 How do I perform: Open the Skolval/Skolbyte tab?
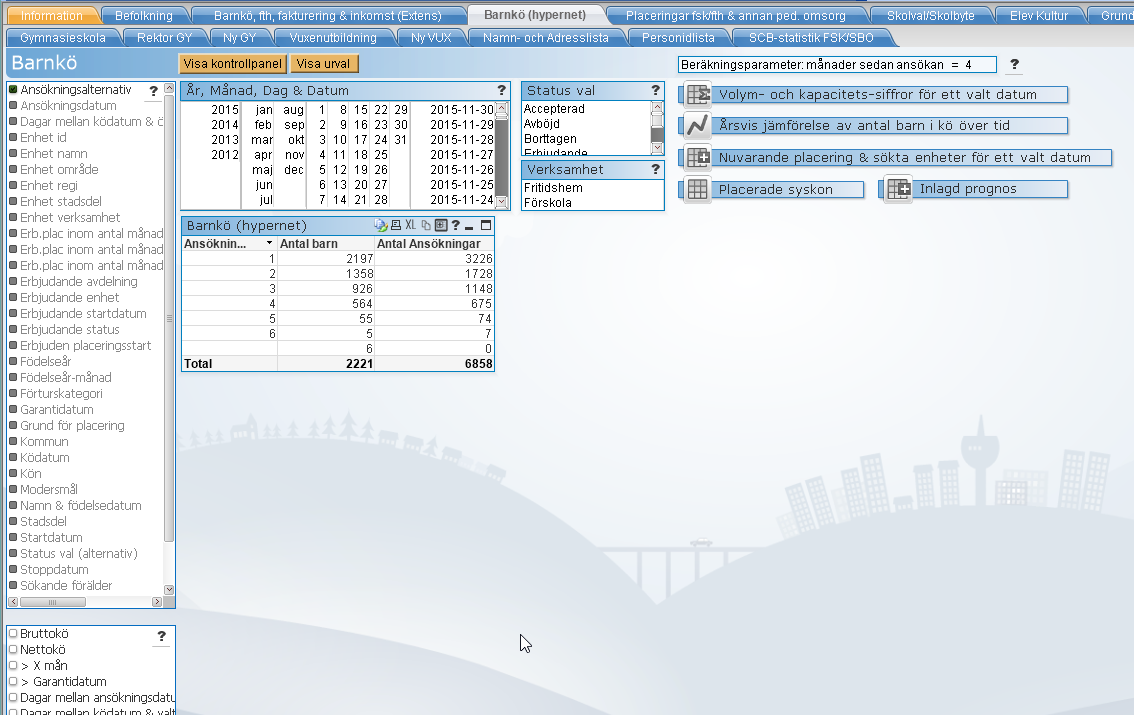tap(930, 15)
